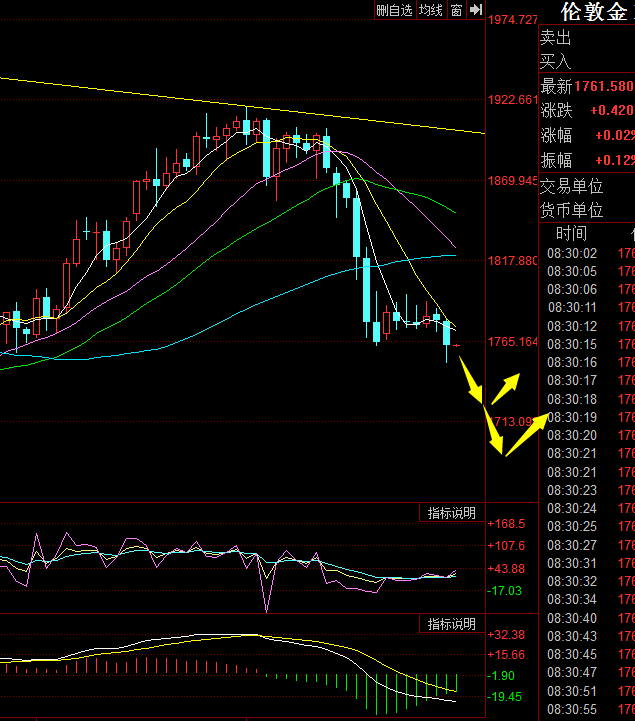
Task: Click the +32.38 MACD scale value
Action: 506,635
